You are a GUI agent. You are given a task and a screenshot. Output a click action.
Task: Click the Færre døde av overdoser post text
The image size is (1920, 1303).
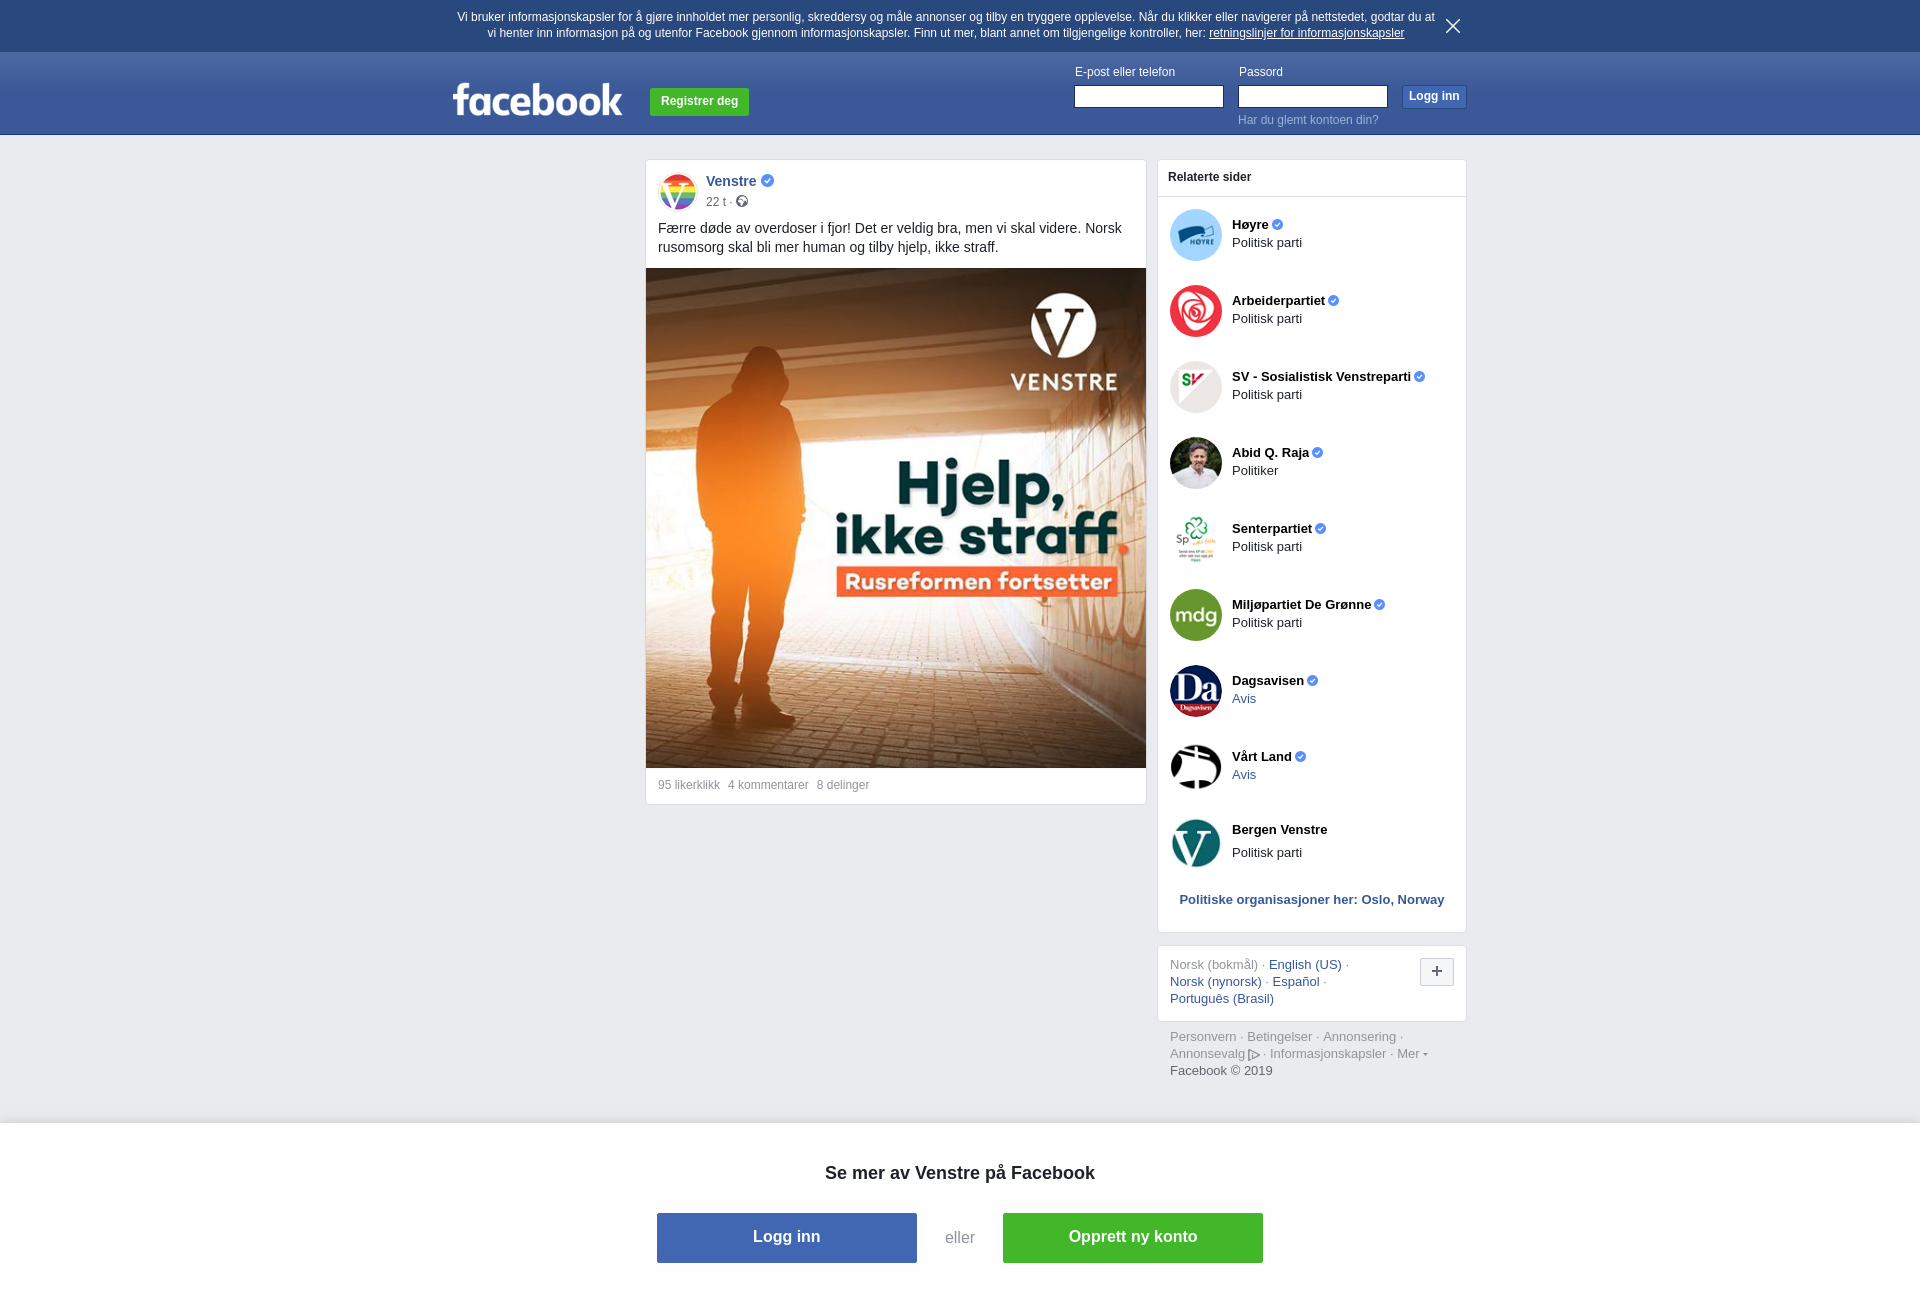click(890, 238)
